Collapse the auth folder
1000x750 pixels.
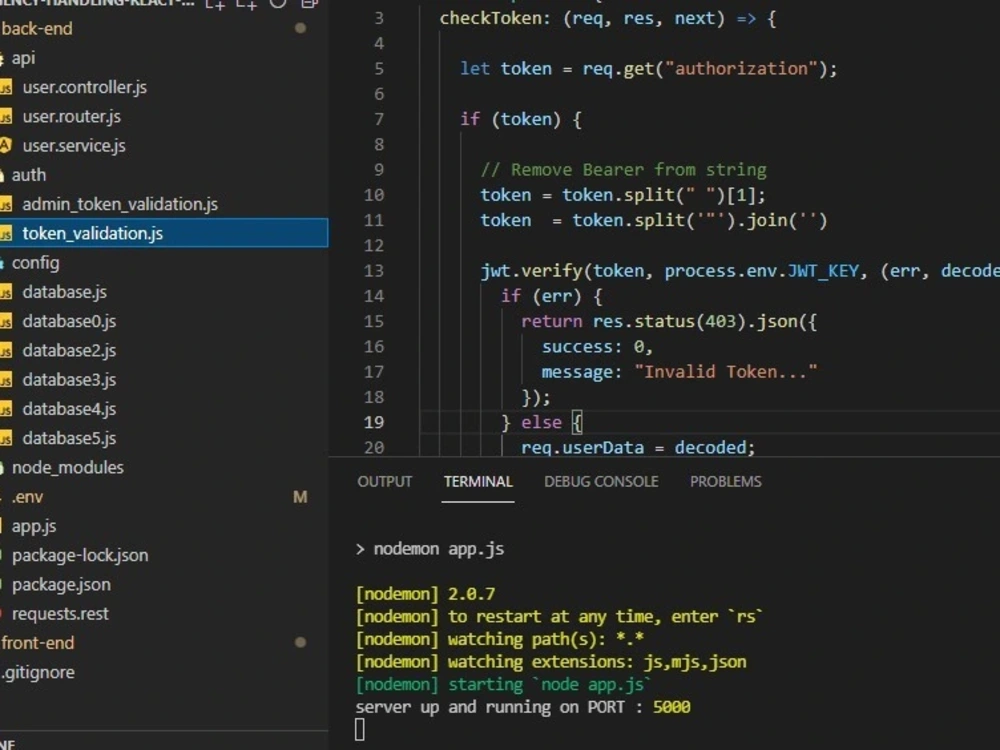[28, 175]
